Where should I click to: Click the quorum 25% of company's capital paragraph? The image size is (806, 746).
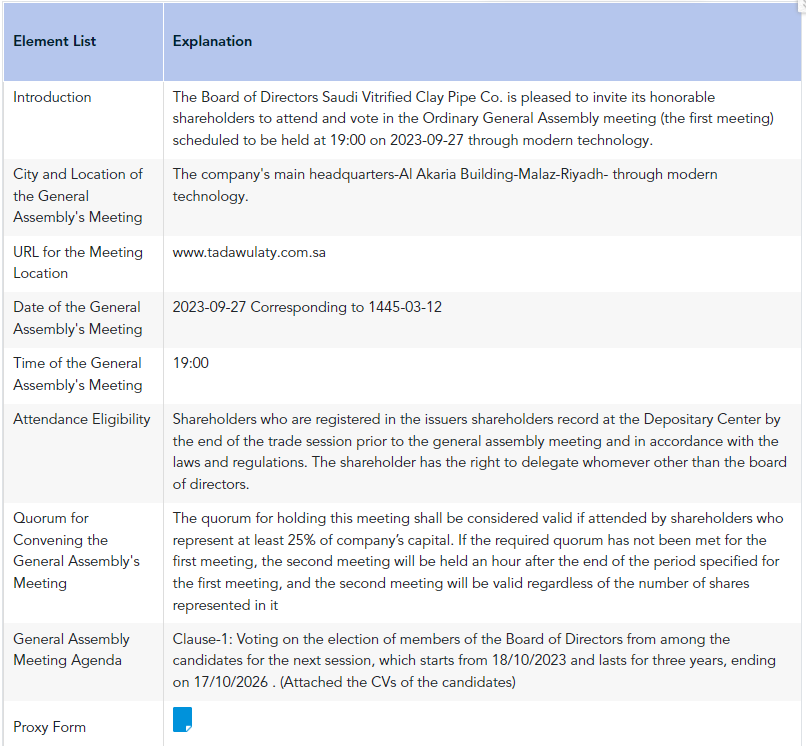(478, 562)
